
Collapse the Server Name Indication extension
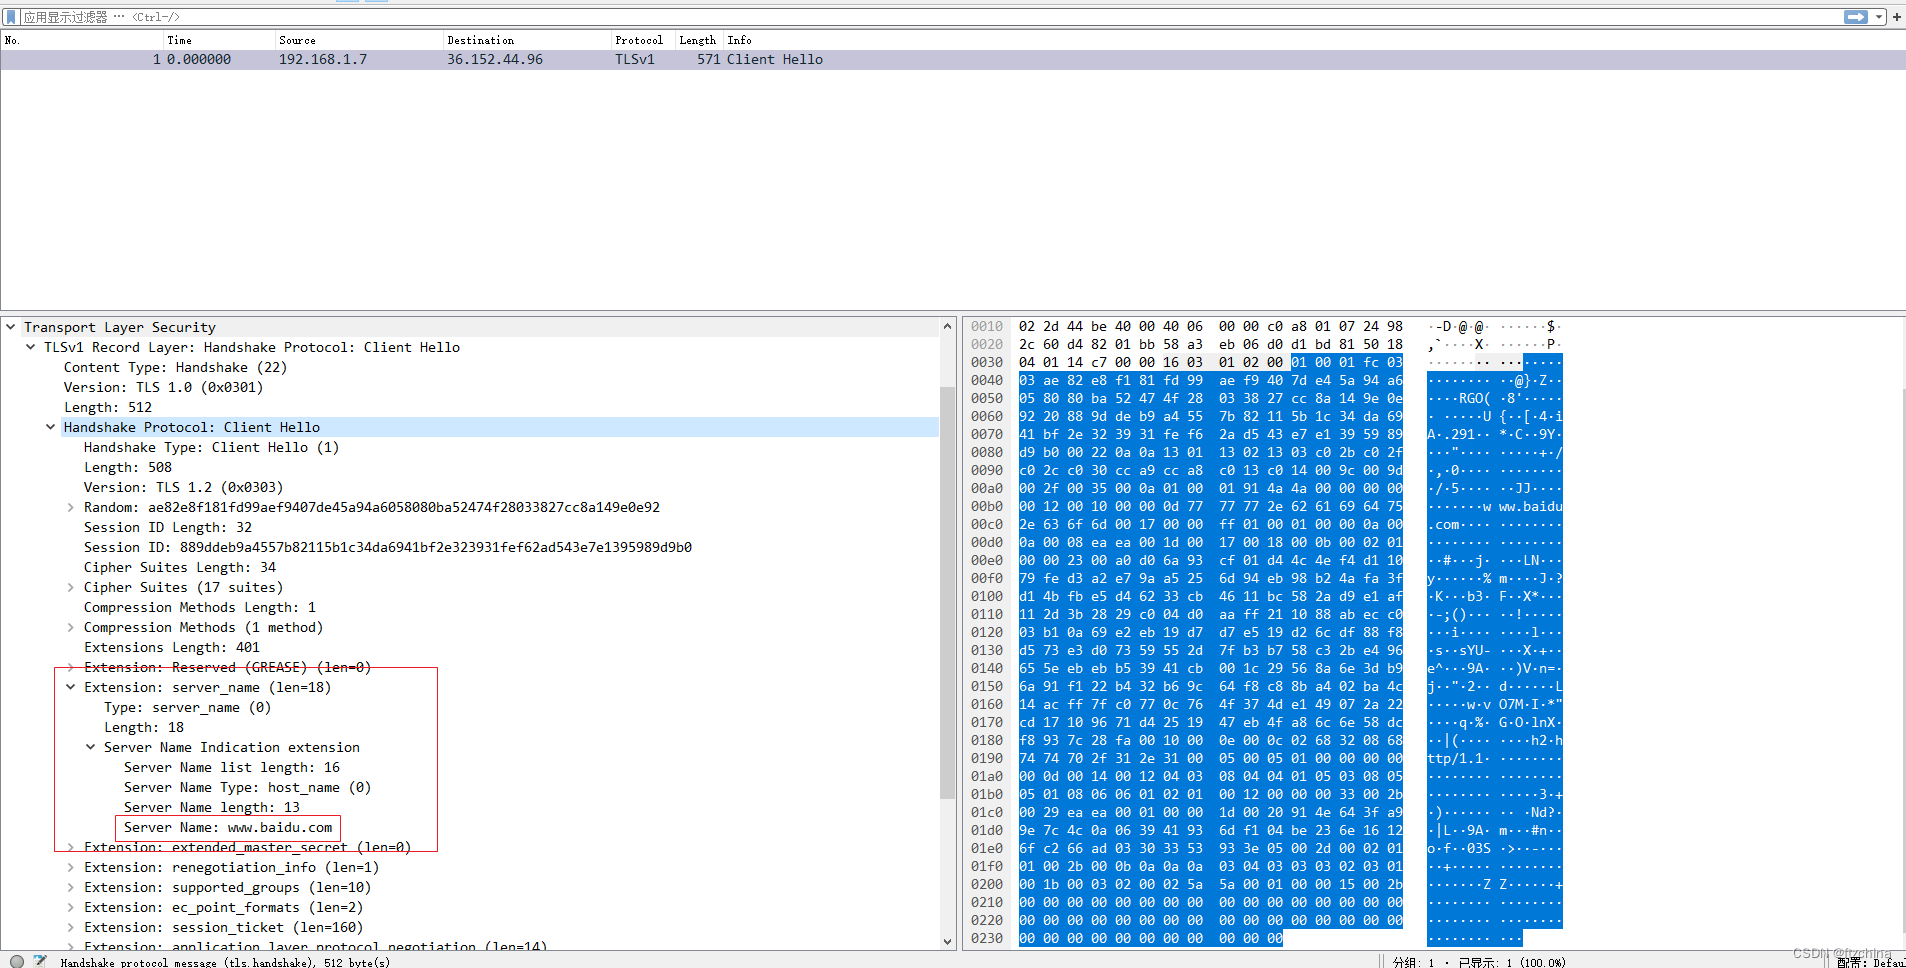(91, 747)
